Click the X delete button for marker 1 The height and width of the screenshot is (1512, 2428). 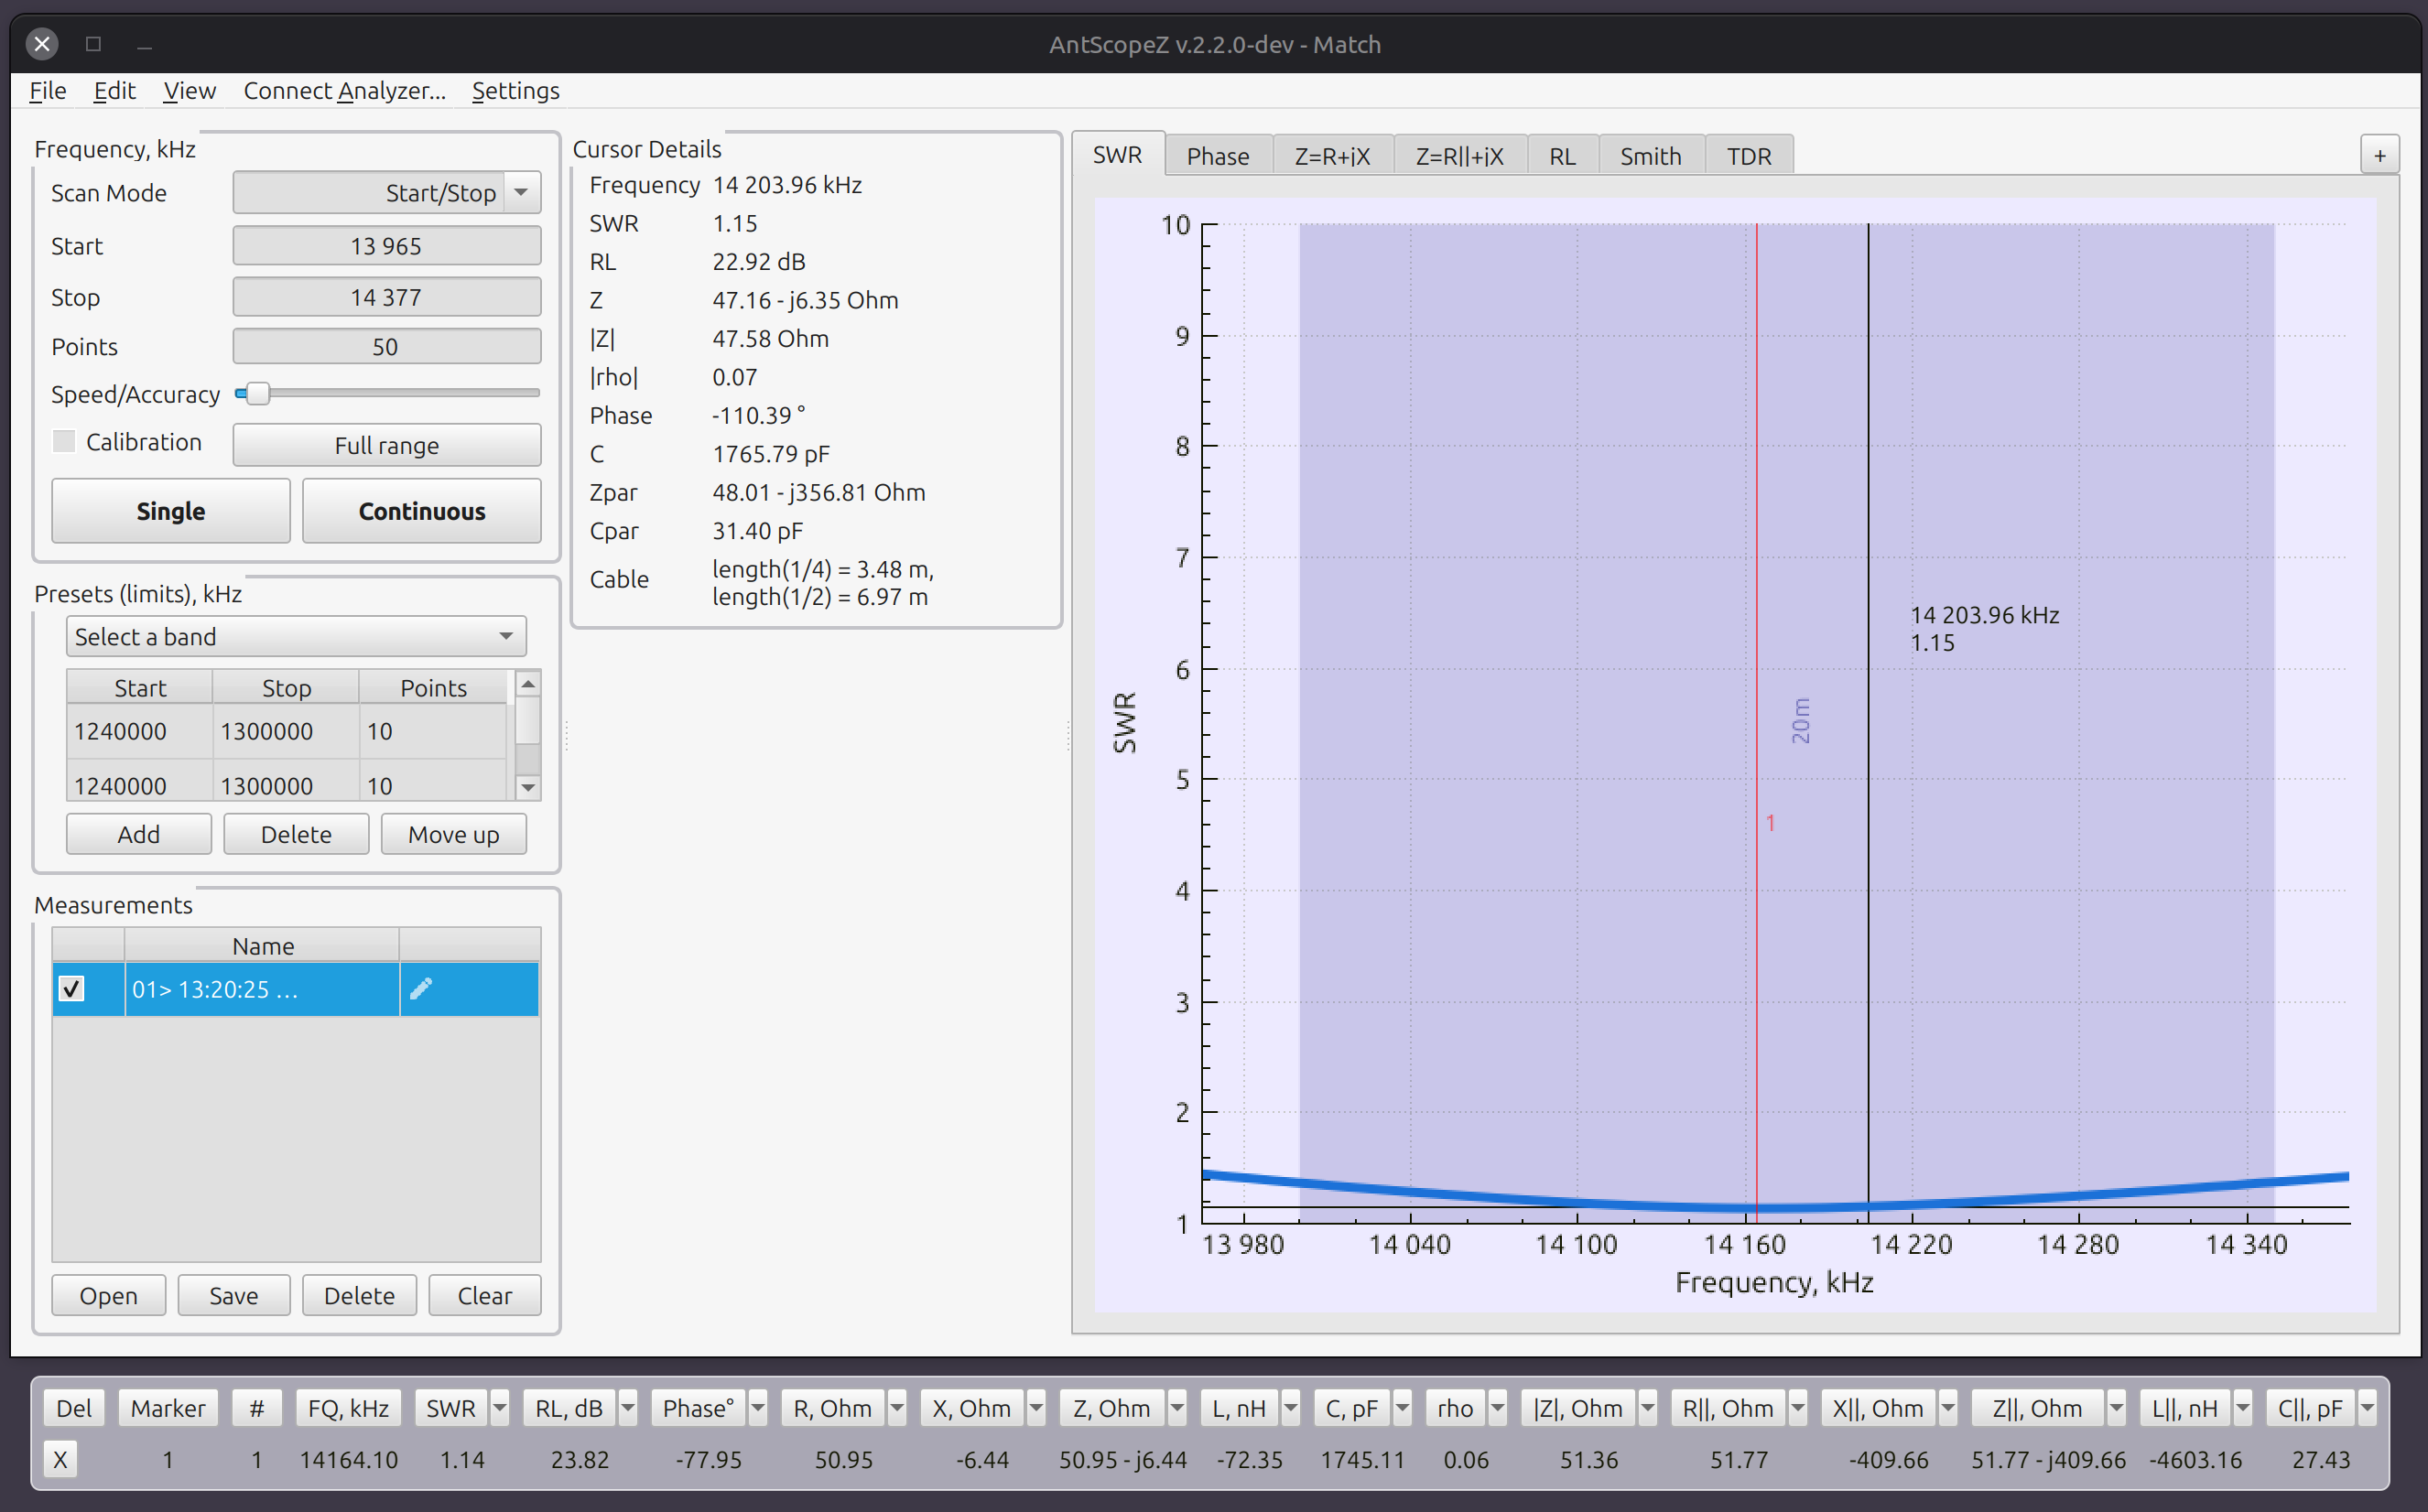coord(60,1459)
